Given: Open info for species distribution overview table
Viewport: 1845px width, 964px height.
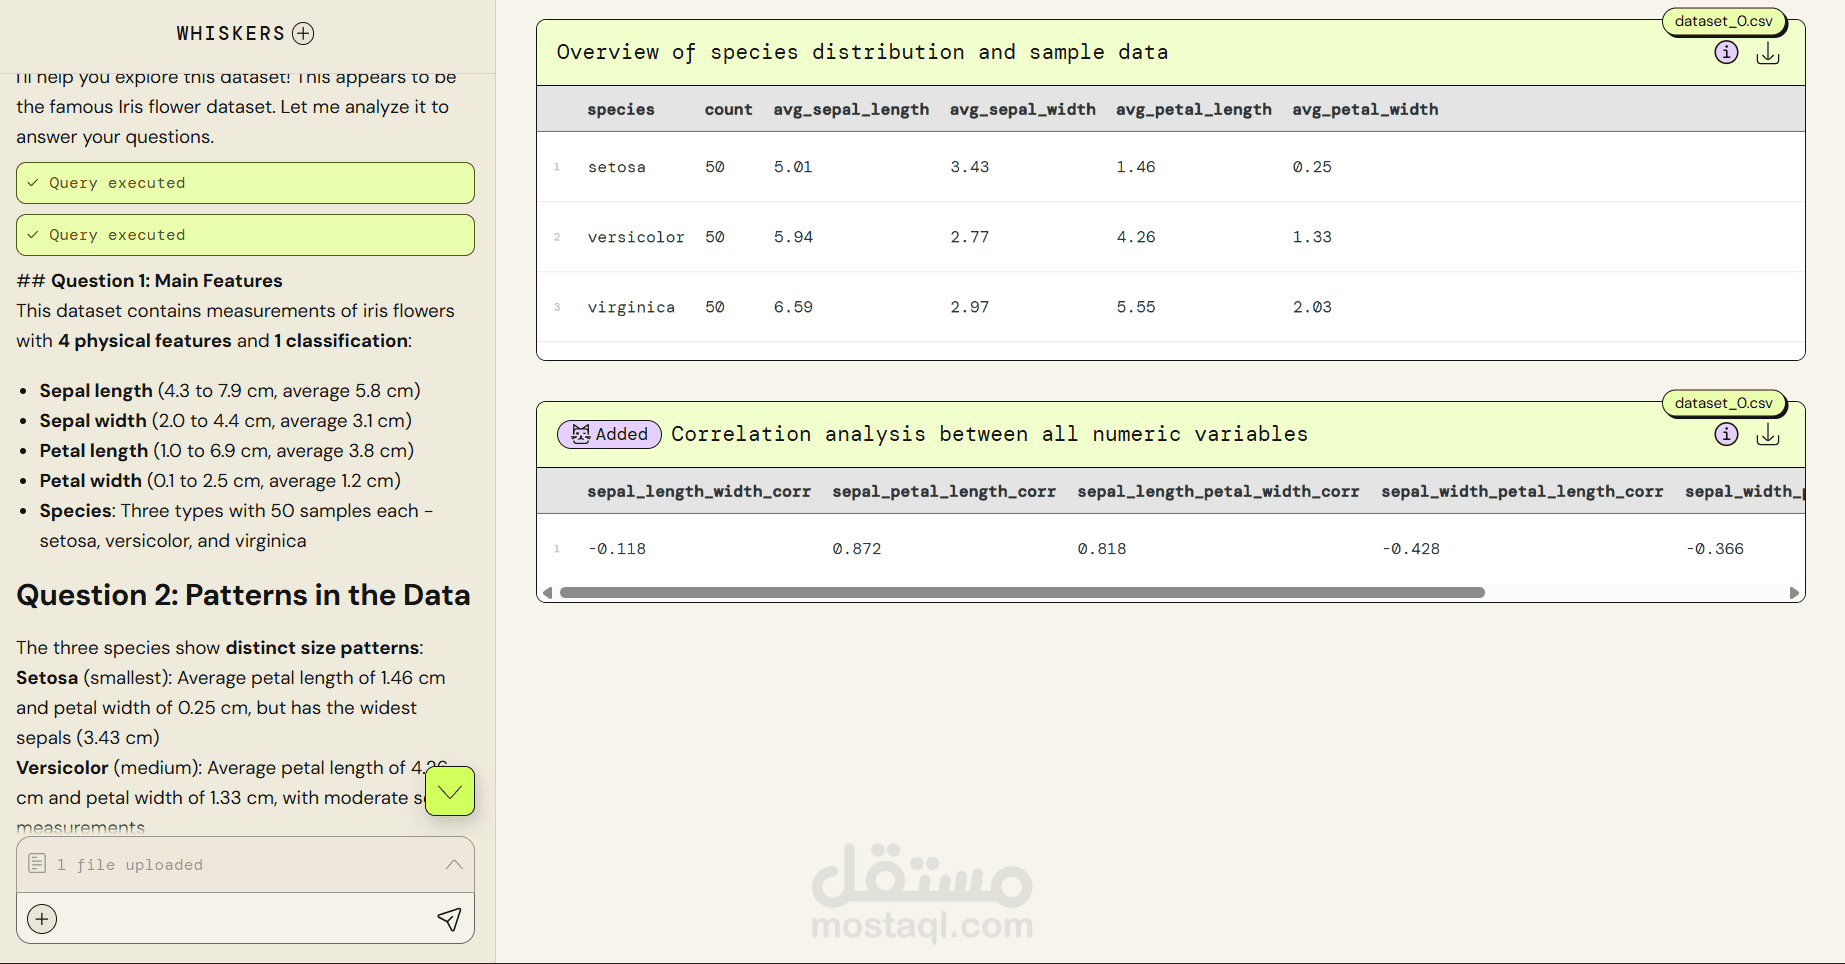Looking at the screenshot, I should pyautogui.click(x=1726, y=52).
